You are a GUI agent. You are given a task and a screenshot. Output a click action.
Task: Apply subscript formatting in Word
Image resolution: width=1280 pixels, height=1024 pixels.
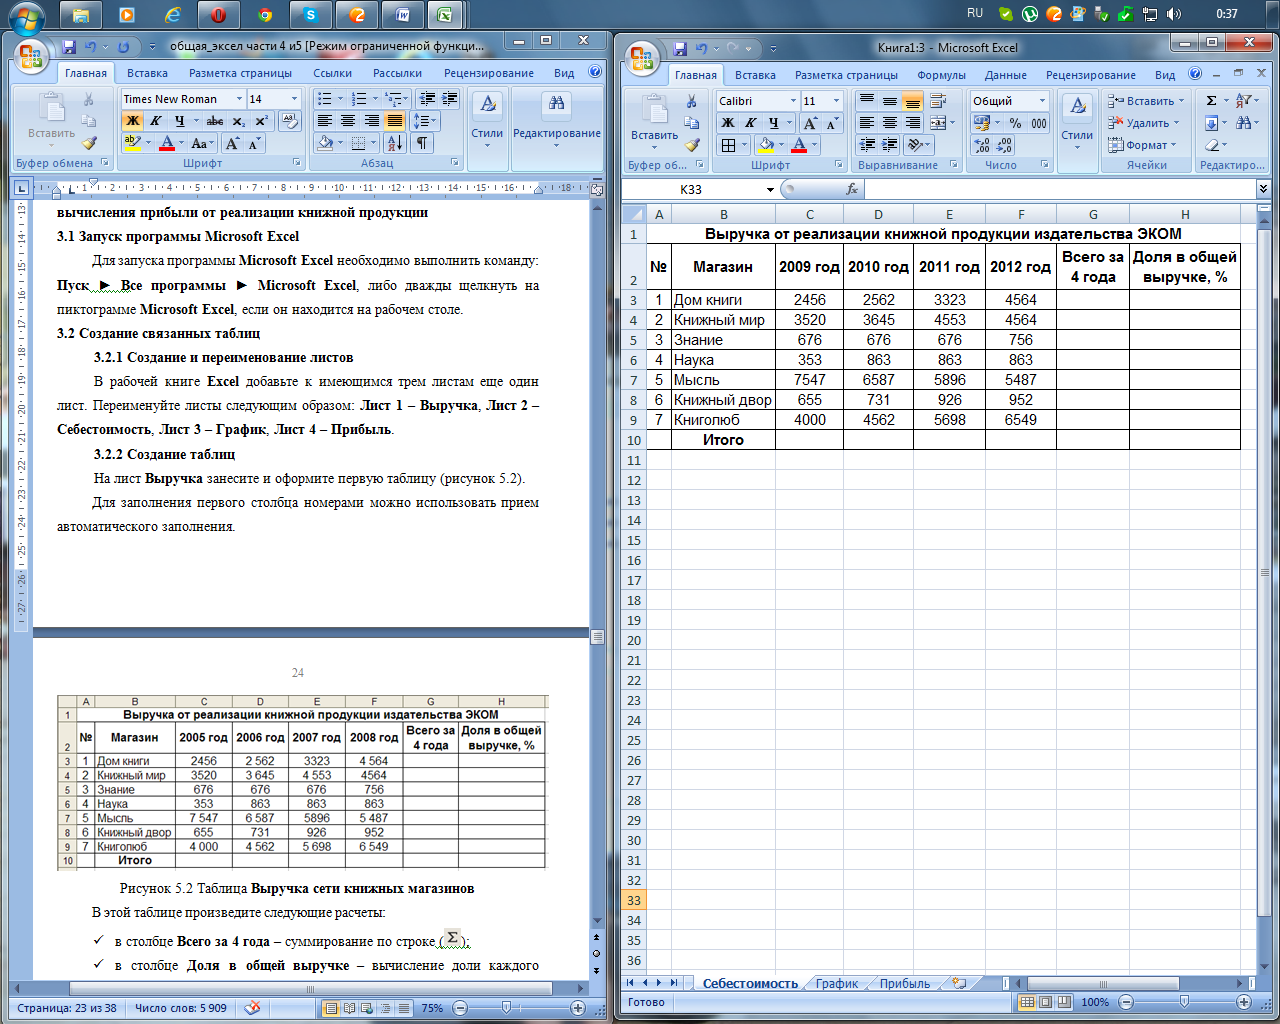(238, 121)
